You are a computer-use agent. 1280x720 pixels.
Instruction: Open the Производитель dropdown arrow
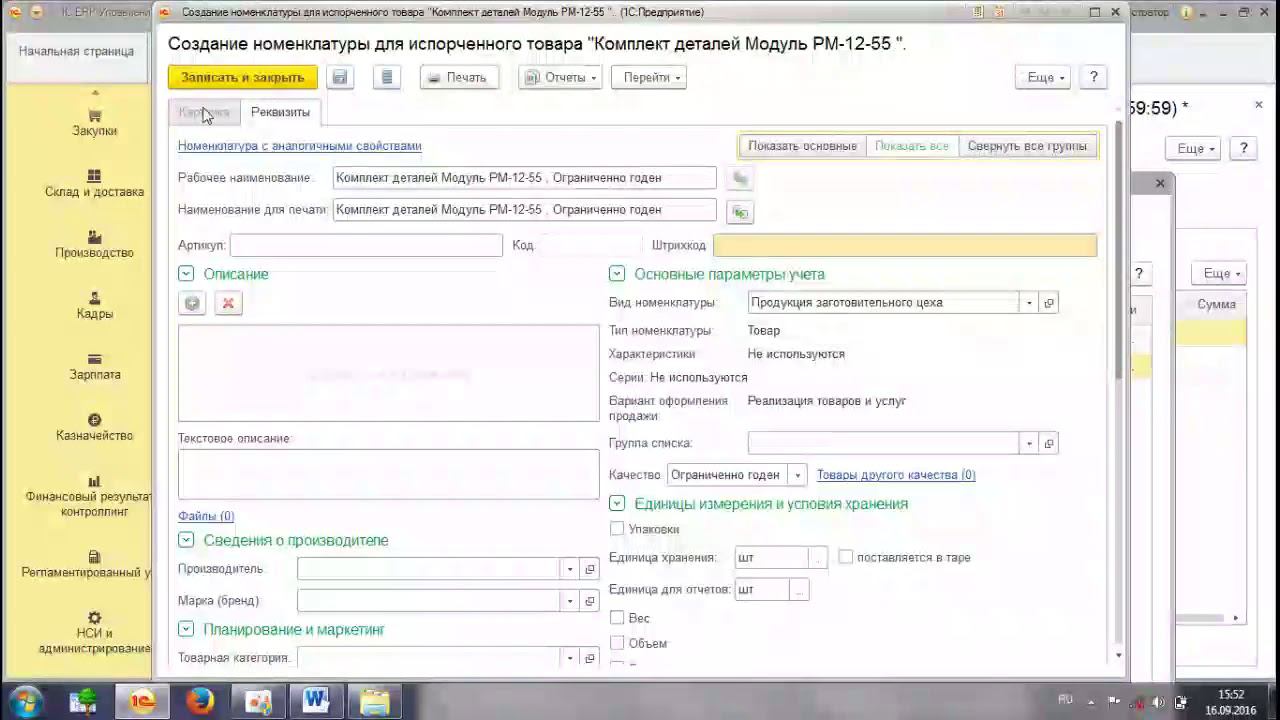[x=570, y=569]
